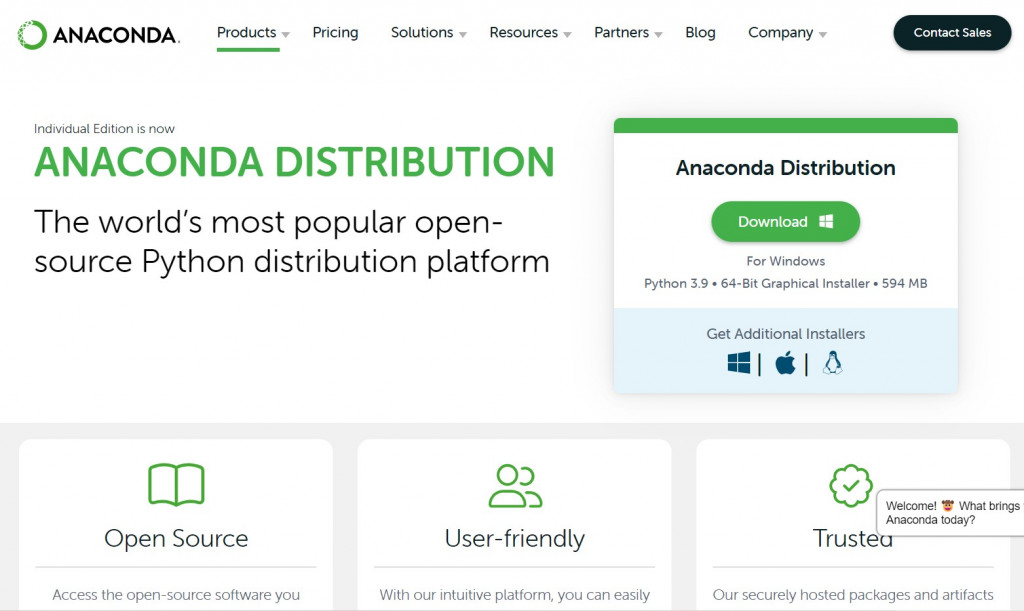Click "Our securely hosted packages" description text
The image size is (1024, 611).
853,595
